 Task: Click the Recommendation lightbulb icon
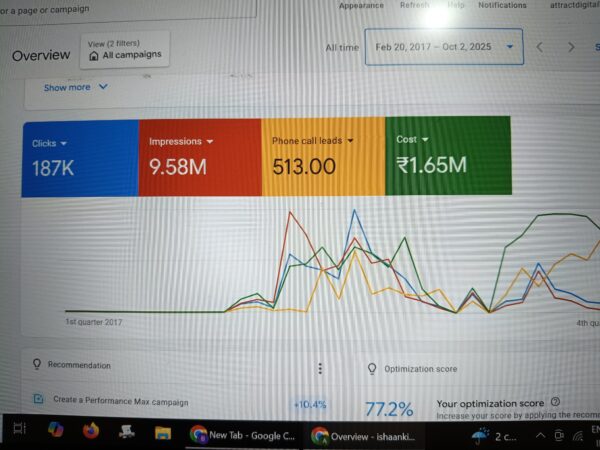tap(37, 365)
